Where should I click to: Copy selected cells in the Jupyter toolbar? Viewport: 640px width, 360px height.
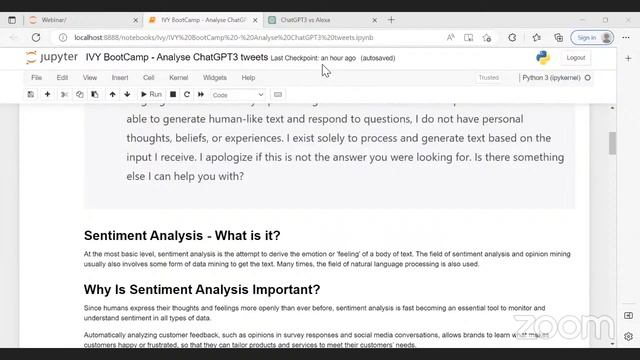pos(80,94)
